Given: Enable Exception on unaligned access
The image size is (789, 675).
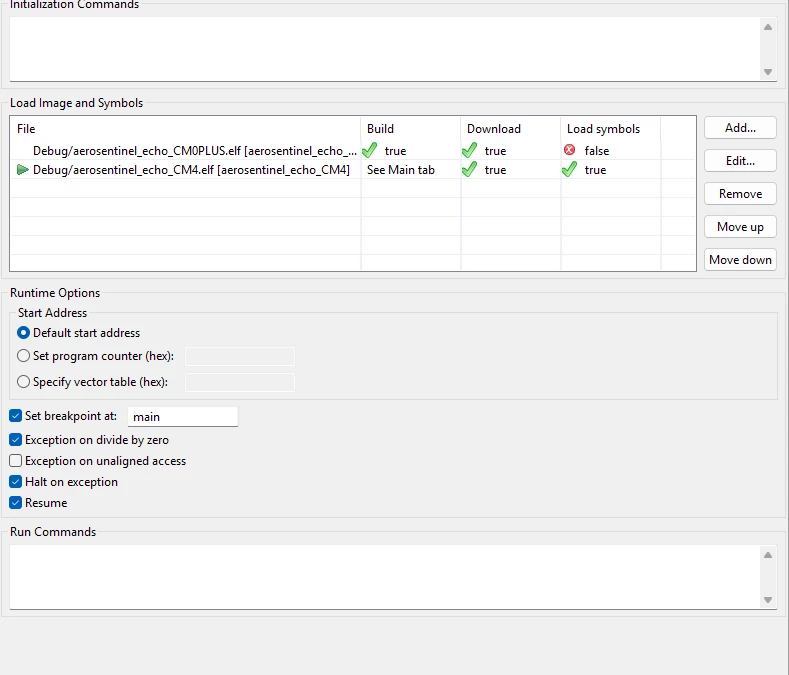Looking at the screenshot, I should [16, 461].
